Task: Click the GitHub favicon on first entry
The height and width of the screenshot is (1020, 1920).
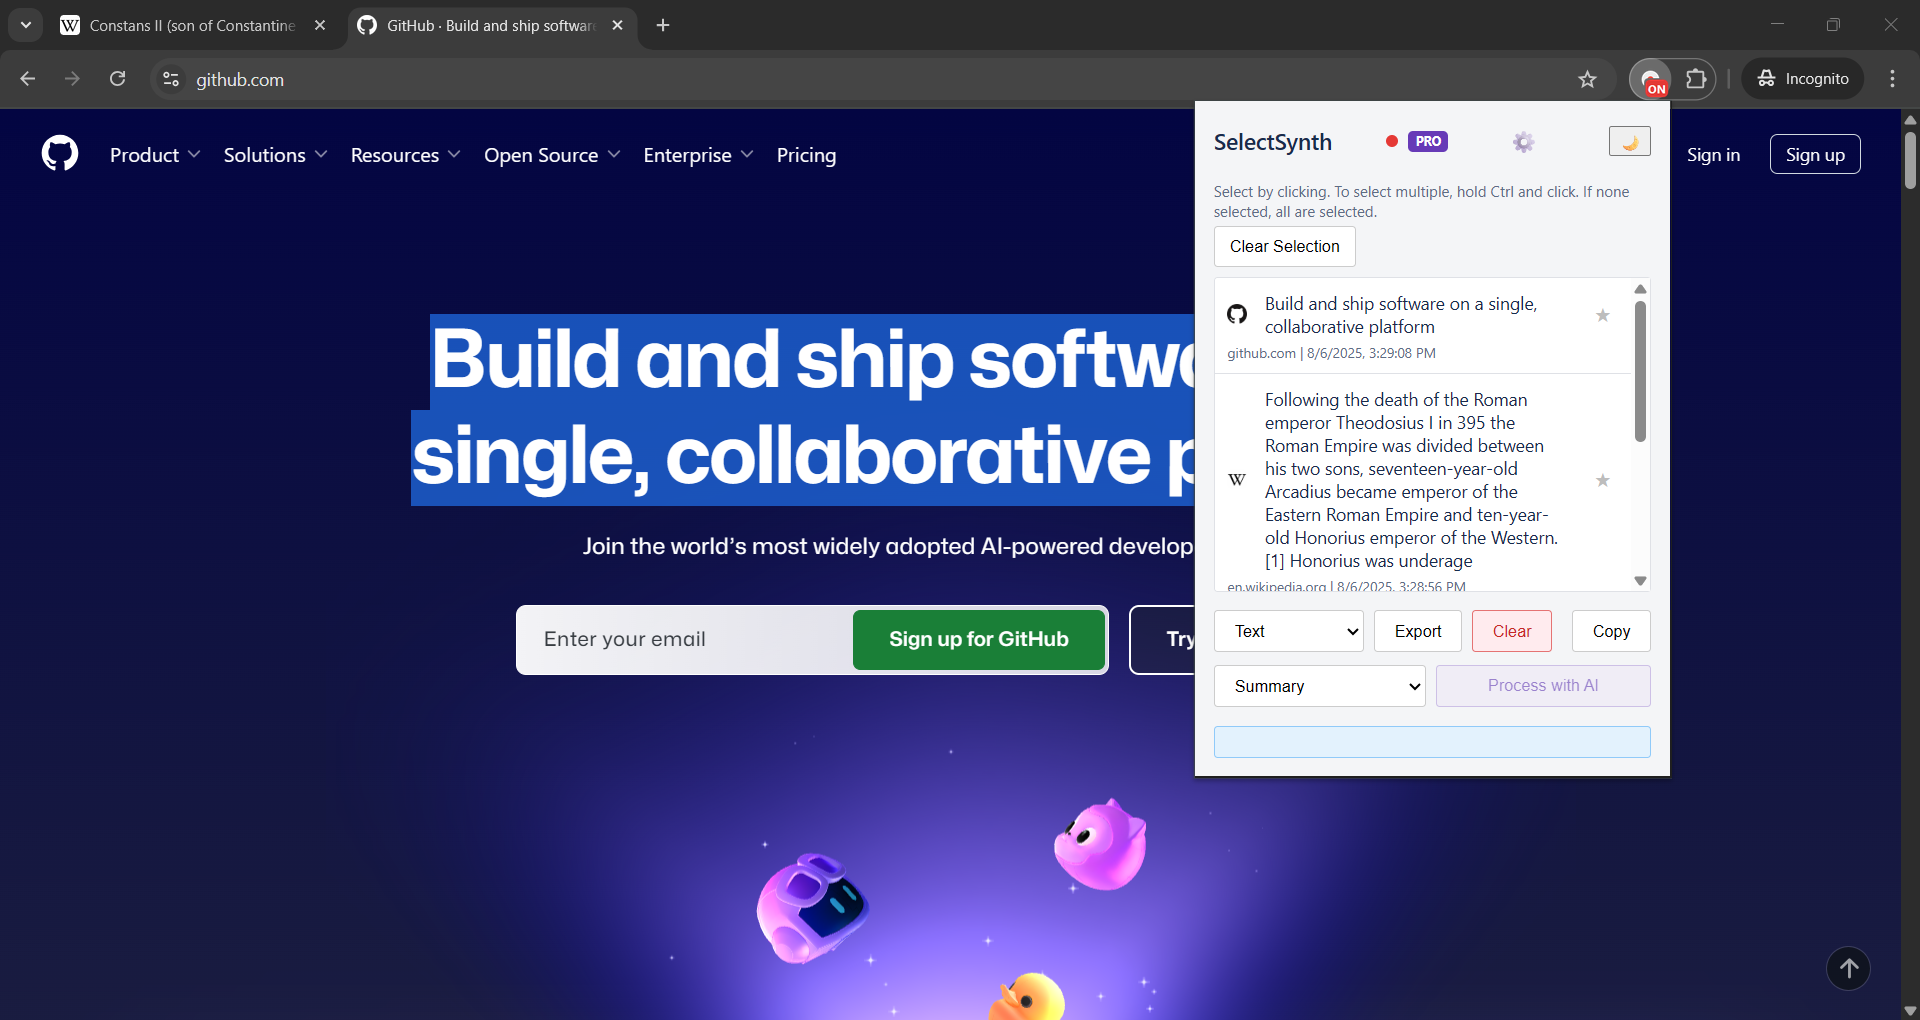Action: (1237, 314)
